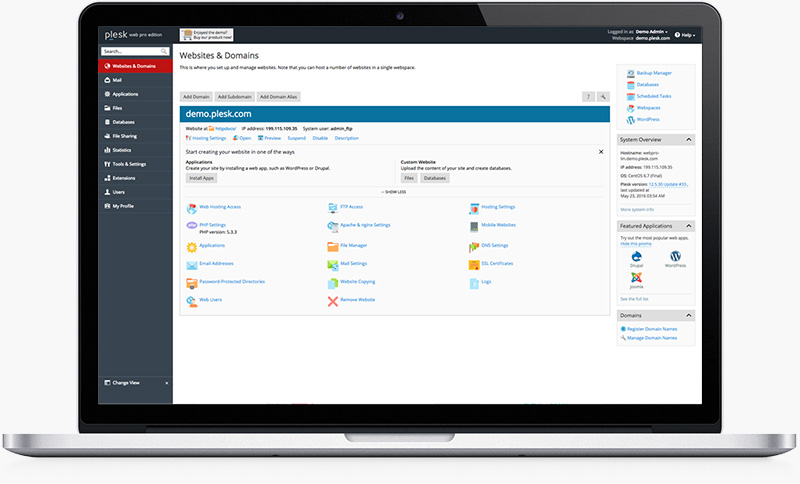The image size is (800, 484).
Task: Open the Mail Settings icon
Action: [x=333, y=265]
